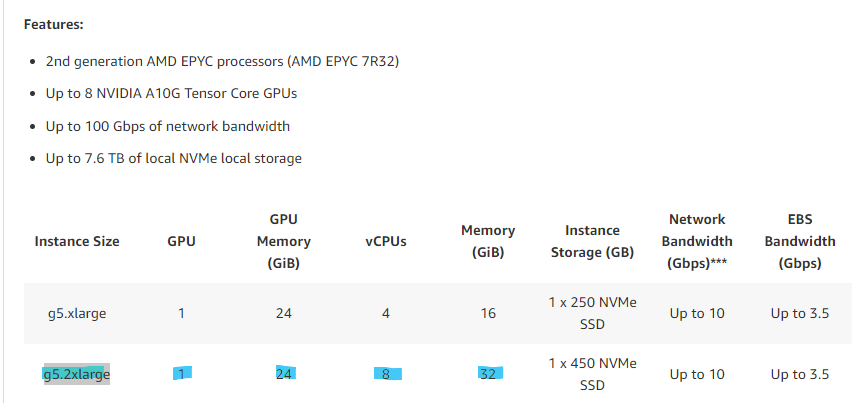This screenshot has height=403, width=853.
Task: Click the 100 Gbps network bandwidth bullet
Action: point(167,126)
